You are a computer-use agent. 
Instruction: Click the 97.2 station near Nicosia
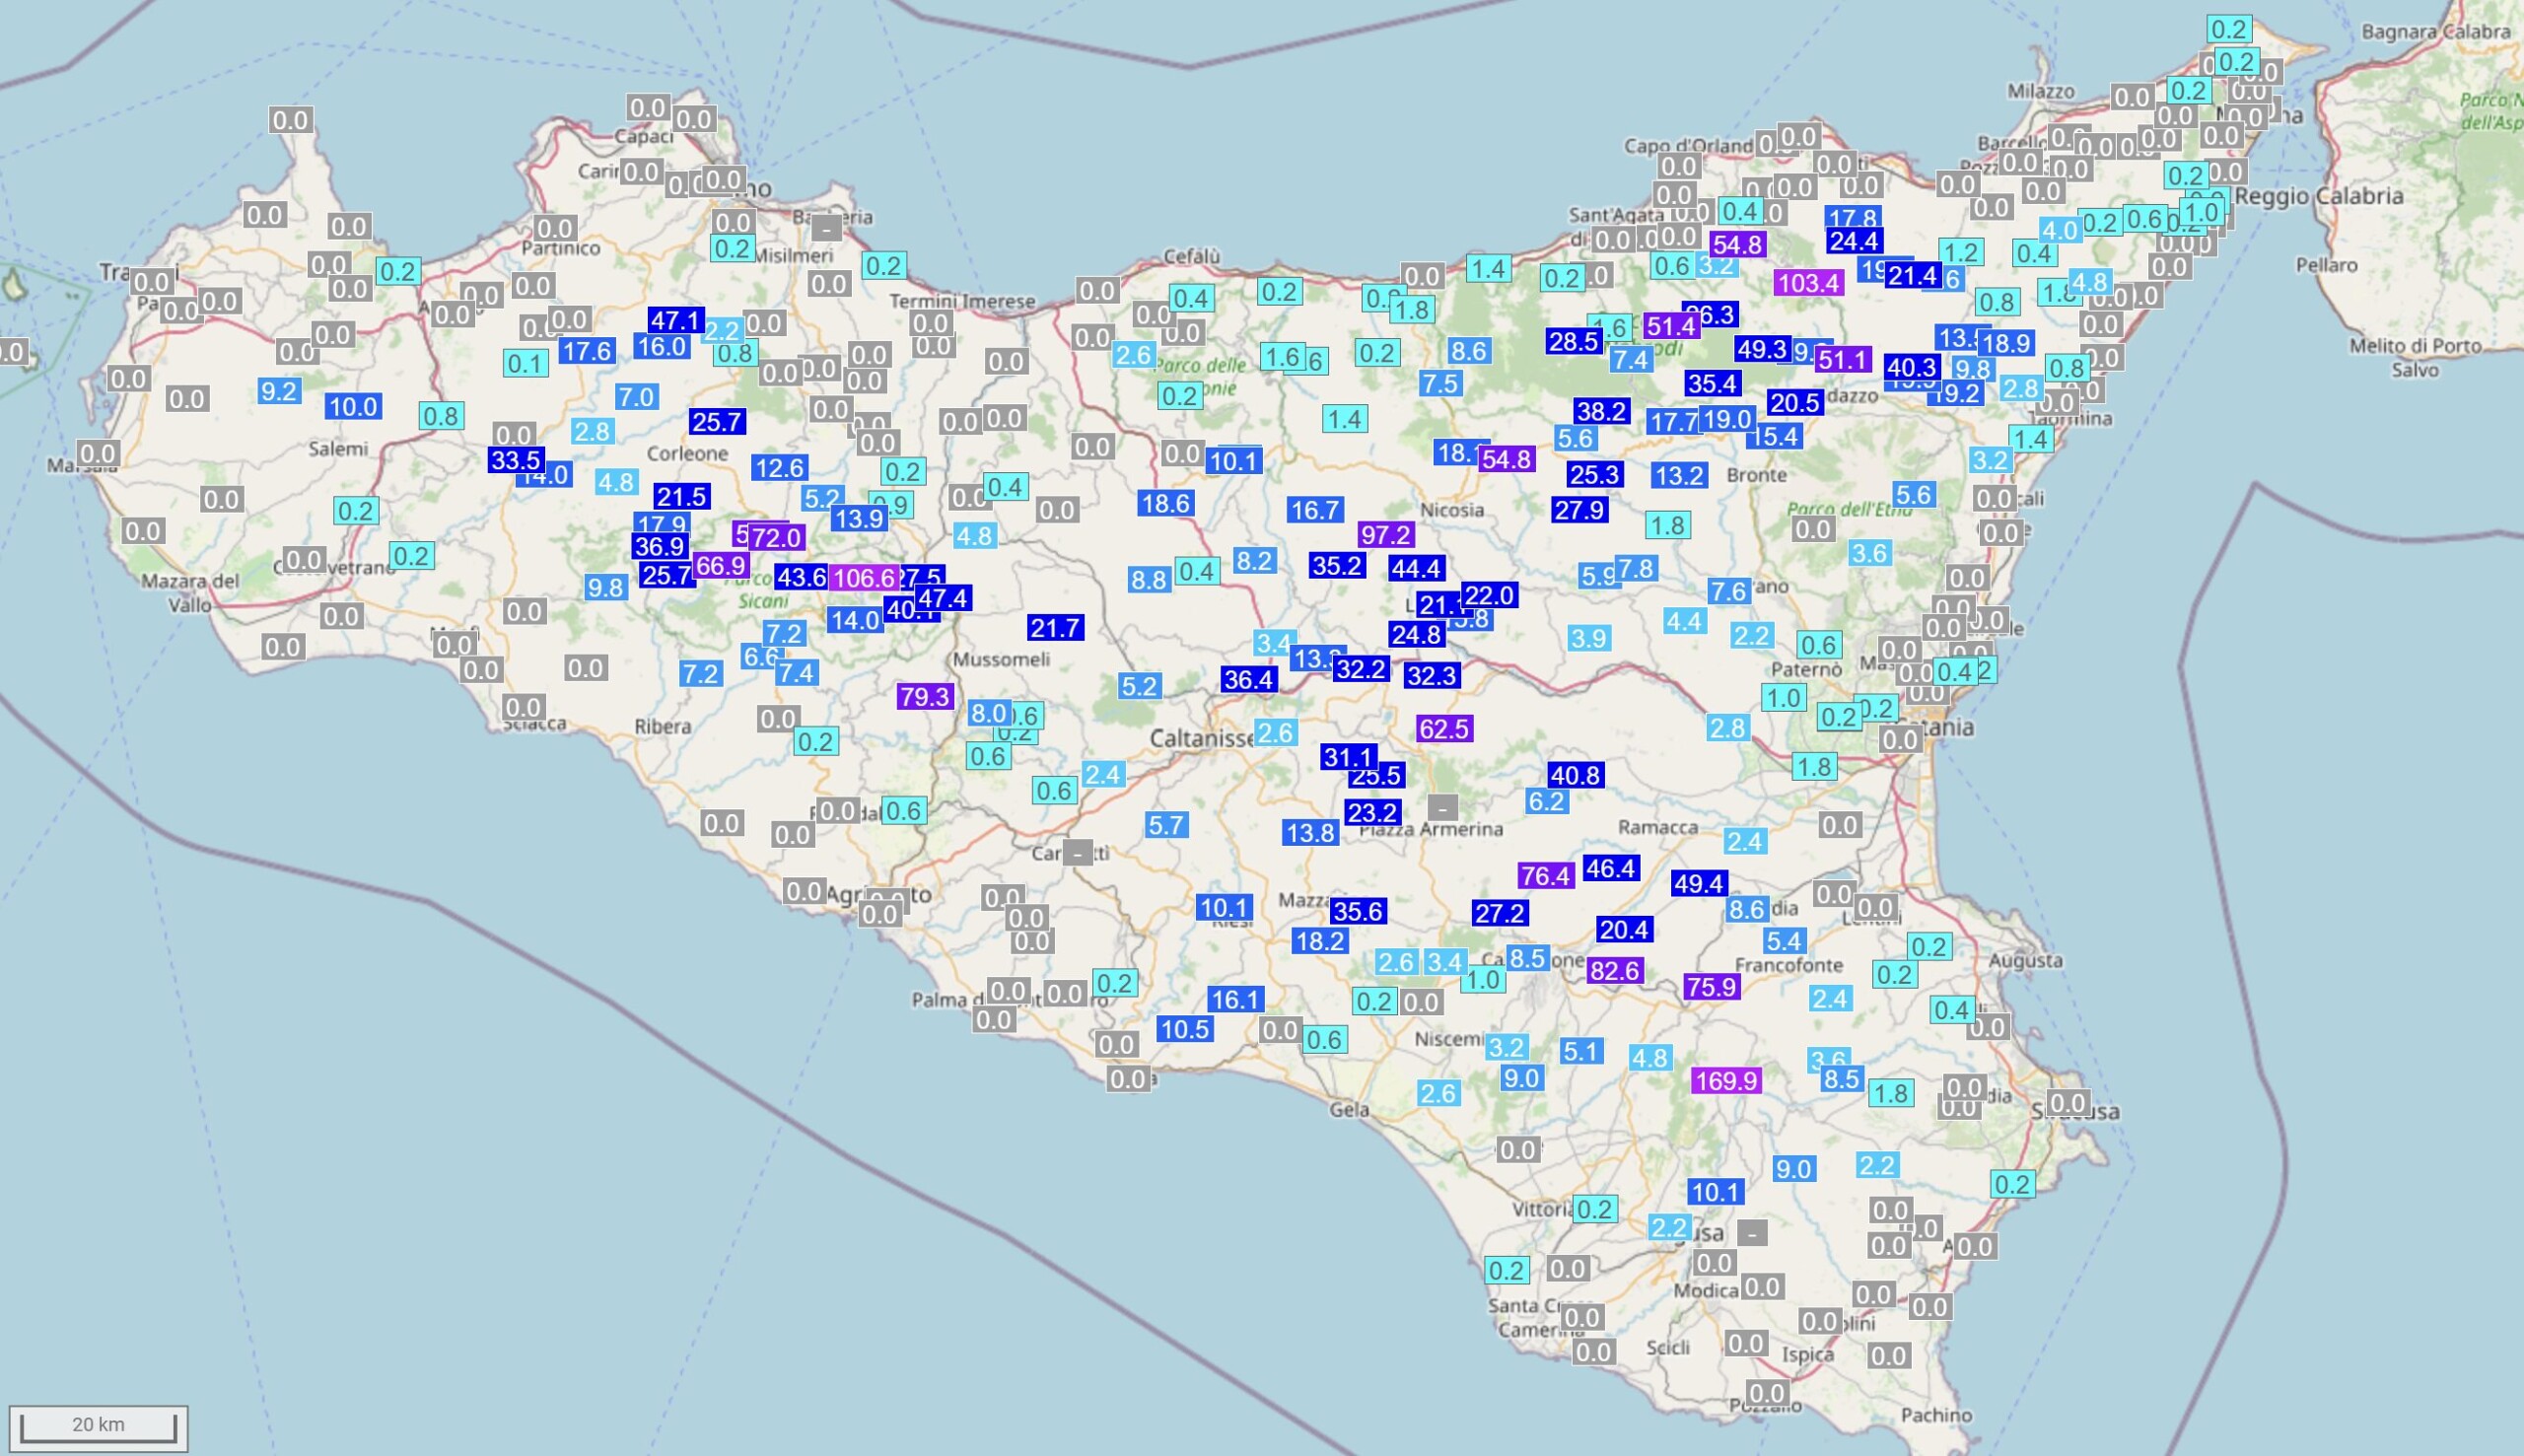(1386, 535)
